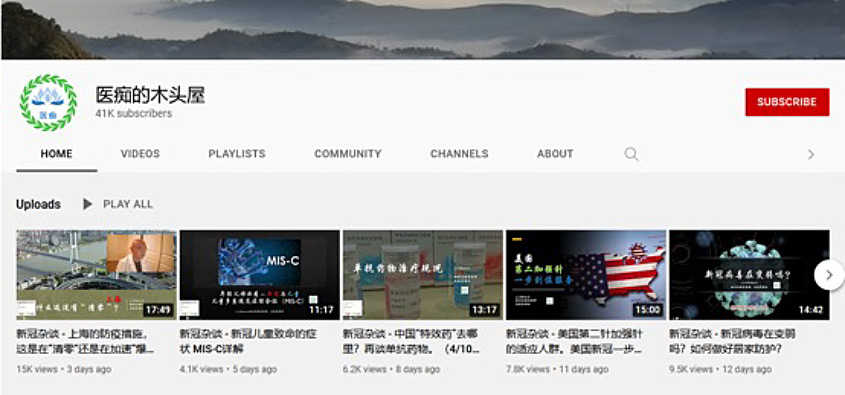The height and width of the screenshot is (395, 845).
Task: Go to the Community tab
Action: (x=348, y=154)
